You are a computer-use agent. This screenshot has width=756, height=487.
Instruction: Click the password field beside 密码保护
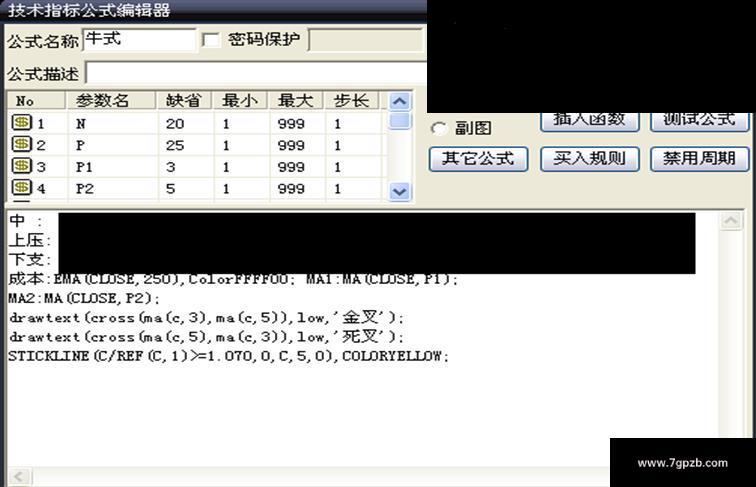(x=365, y=40)
